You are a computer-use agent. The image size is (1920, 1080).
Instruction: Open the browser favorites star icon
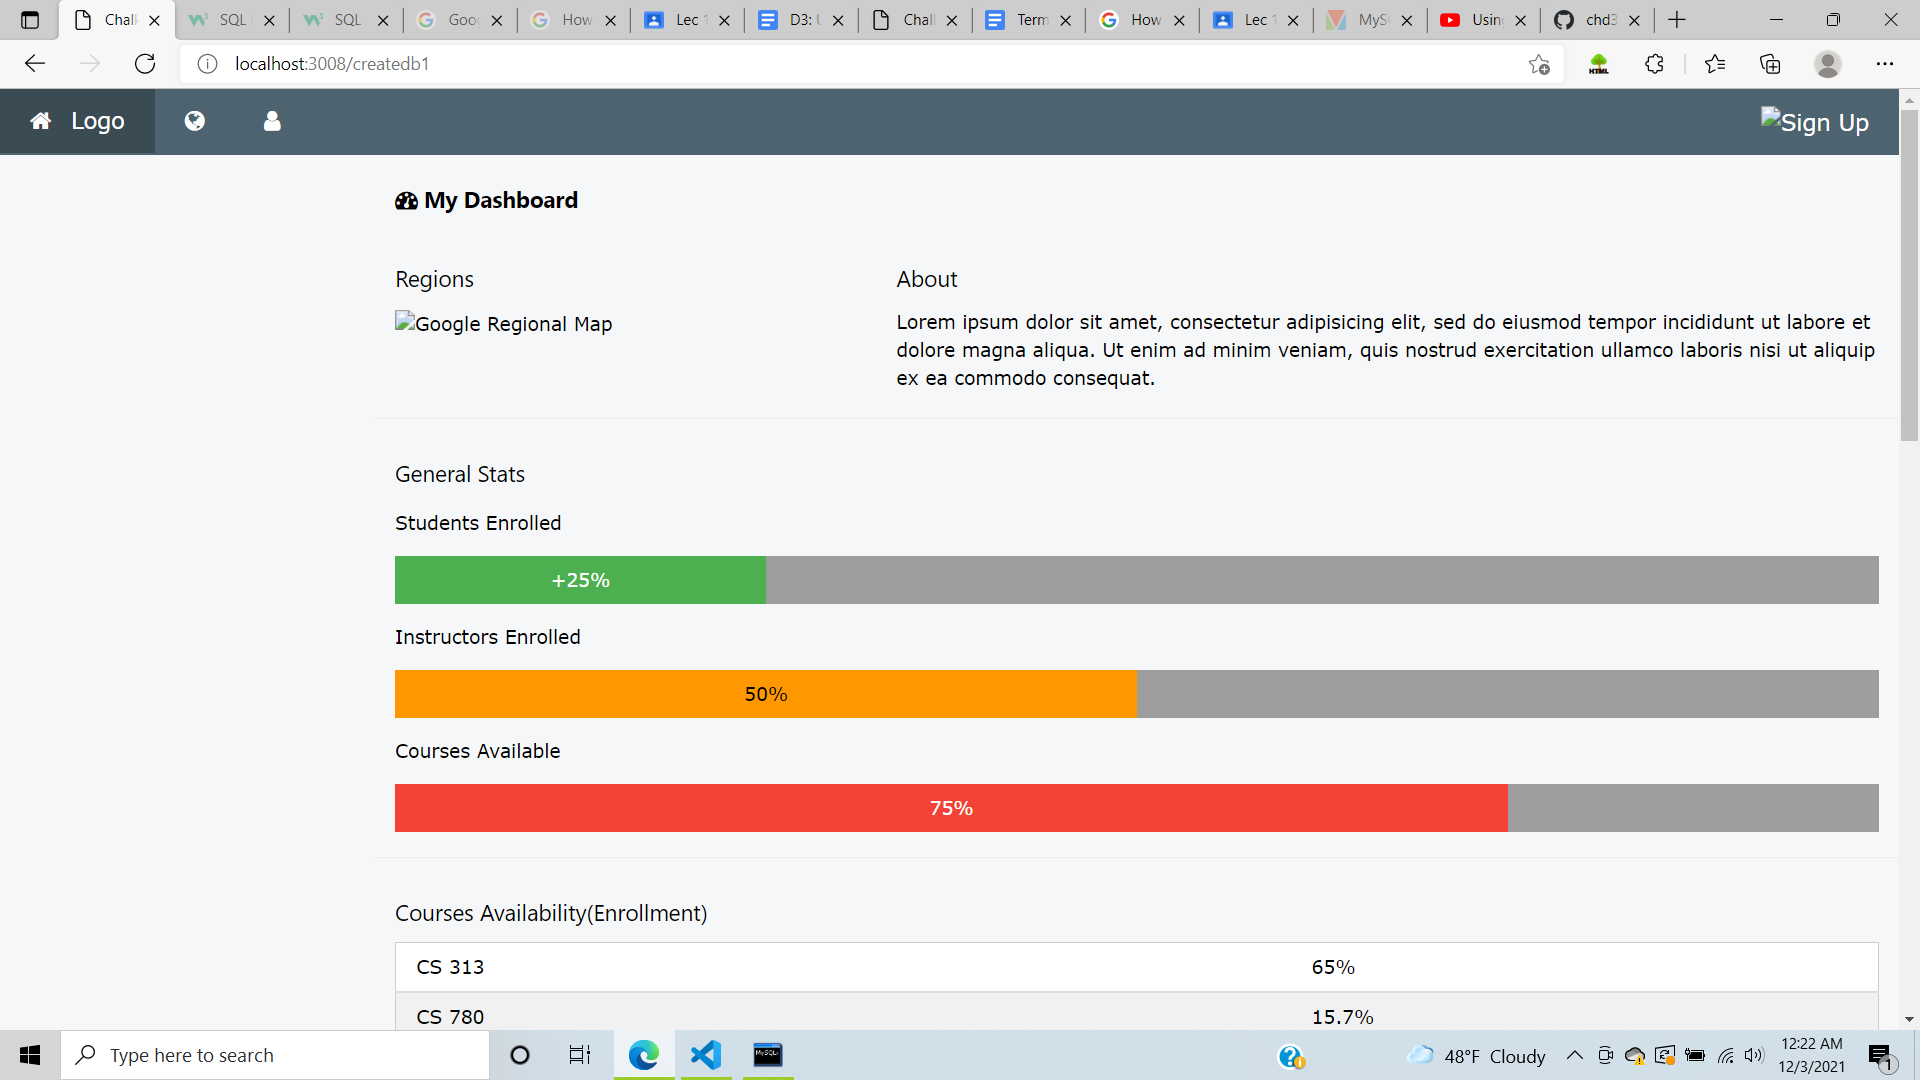pos(1715,63)
